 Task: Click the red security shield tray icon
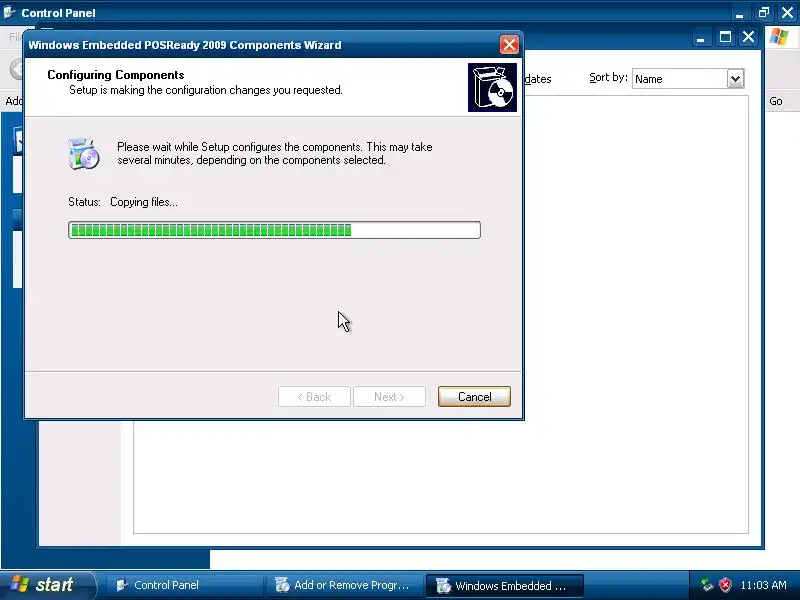pos(724,585)
